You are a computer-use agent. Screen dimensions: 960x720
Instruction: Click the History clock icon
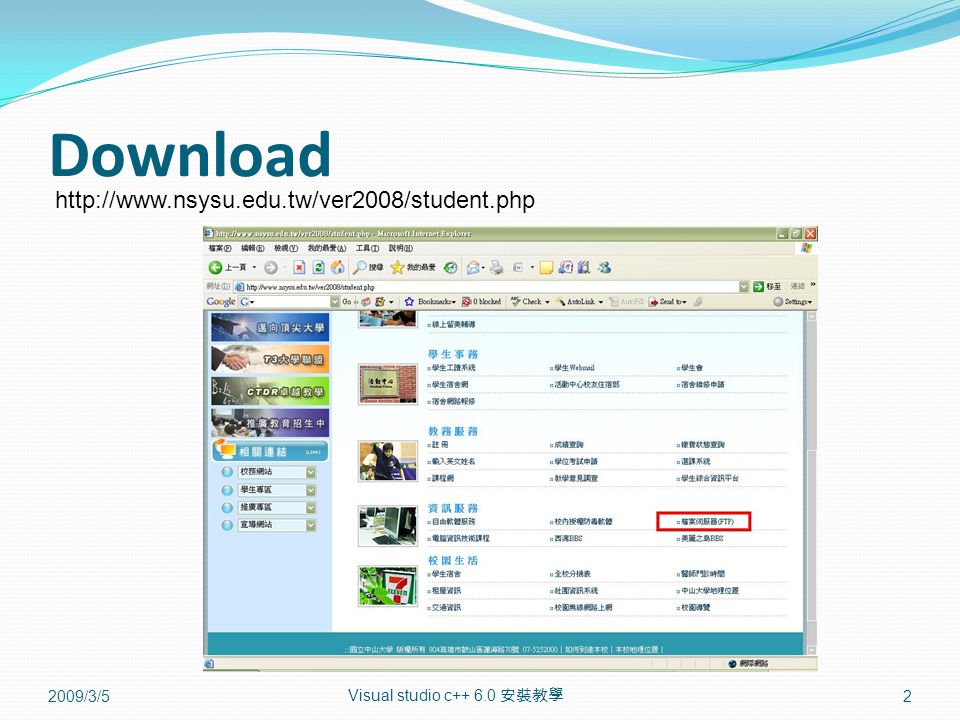click(451, 268)
